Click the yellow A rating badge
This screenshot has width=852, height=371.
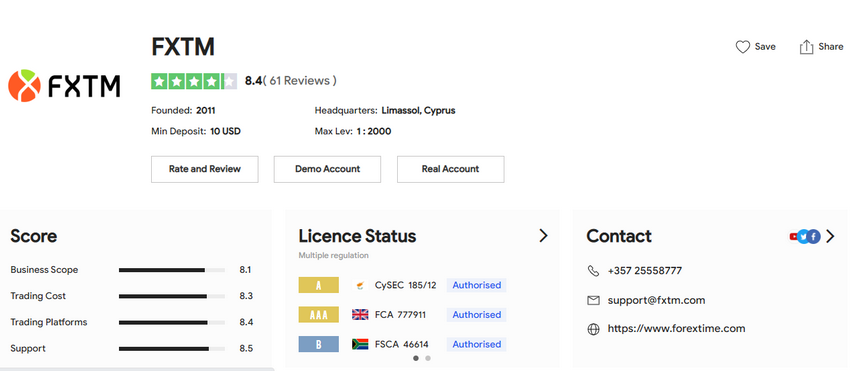tap(318, 285)
